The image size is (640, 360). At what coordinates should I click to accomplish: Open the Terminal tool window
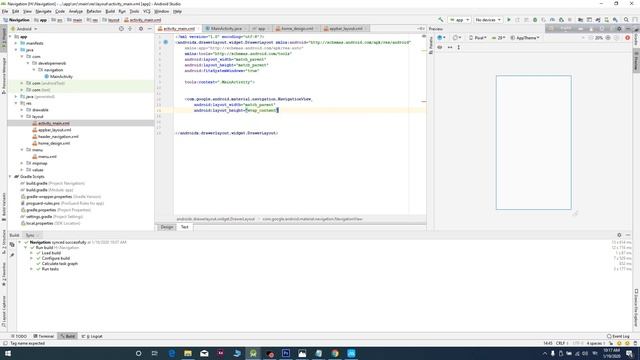coord(44,336)
